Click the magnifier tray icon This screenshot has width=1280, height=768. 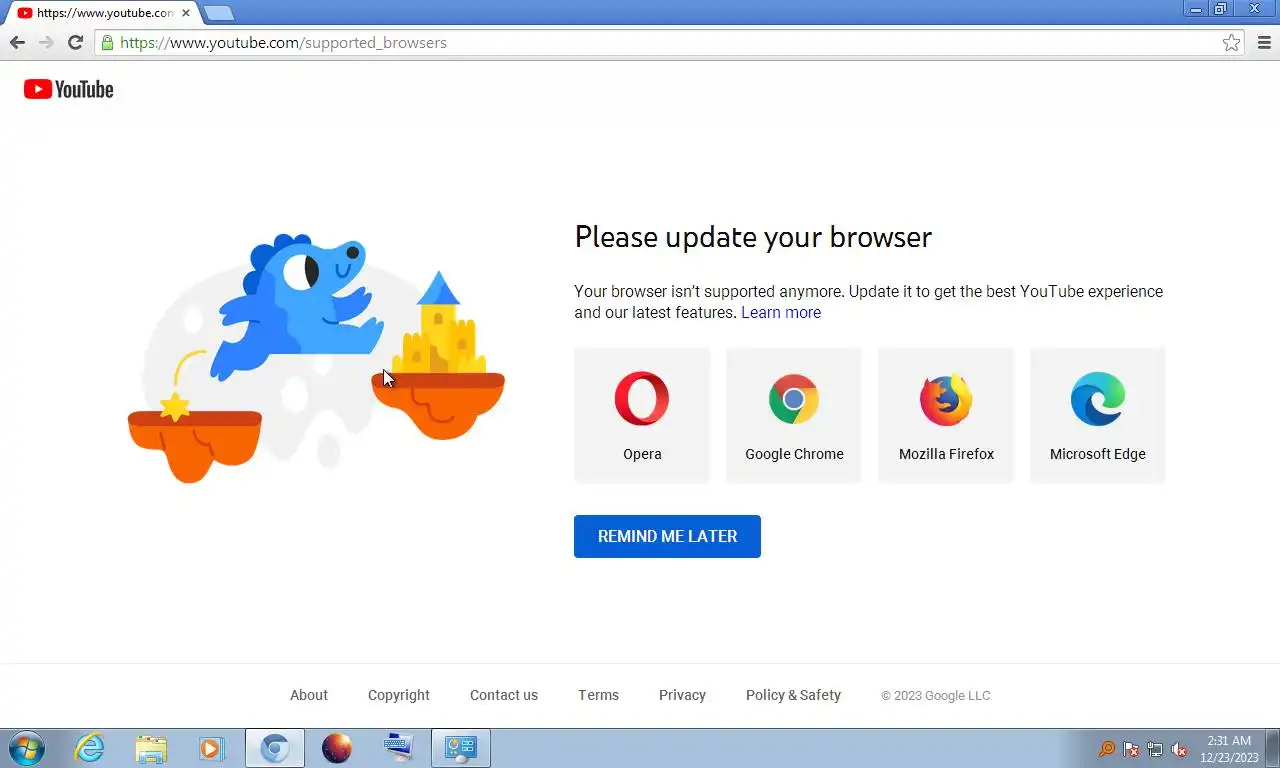[x=1107, y=749]
